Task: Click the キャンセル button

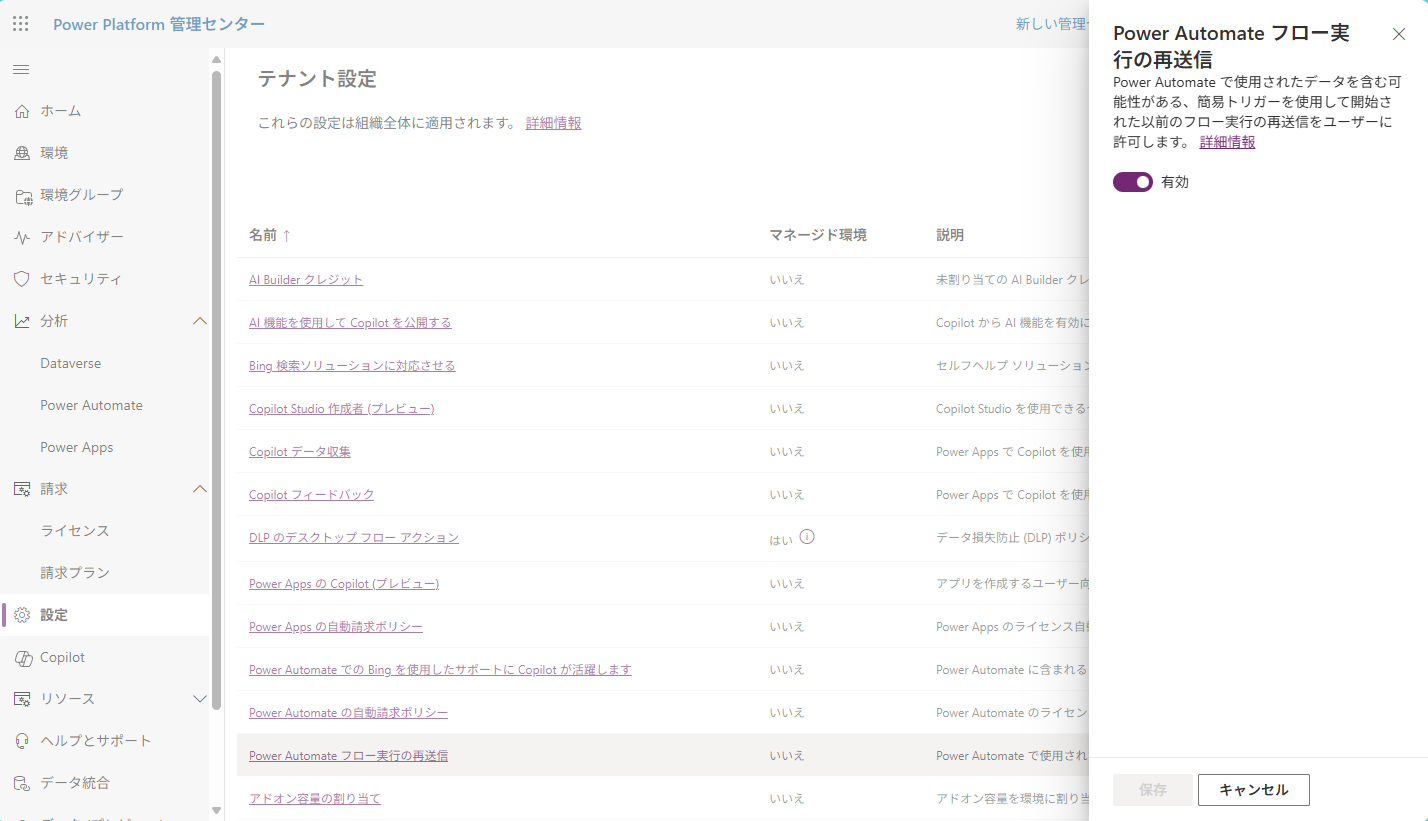Action: tap(1254, 790)
